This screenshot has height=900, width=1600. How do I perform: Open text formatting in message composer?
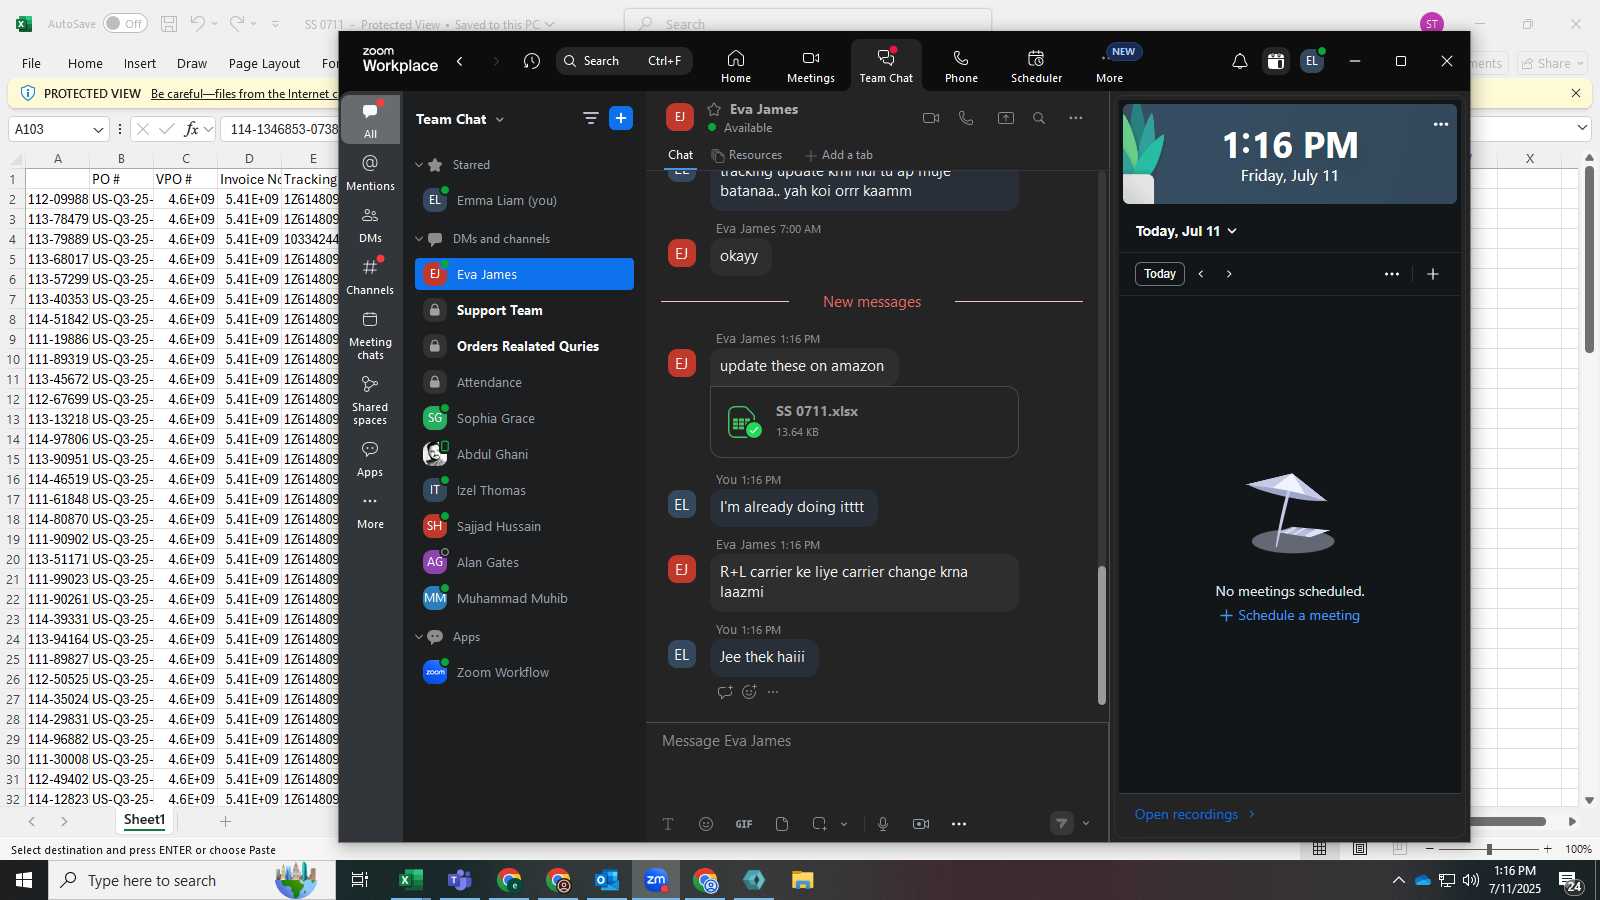click(668, 824)
